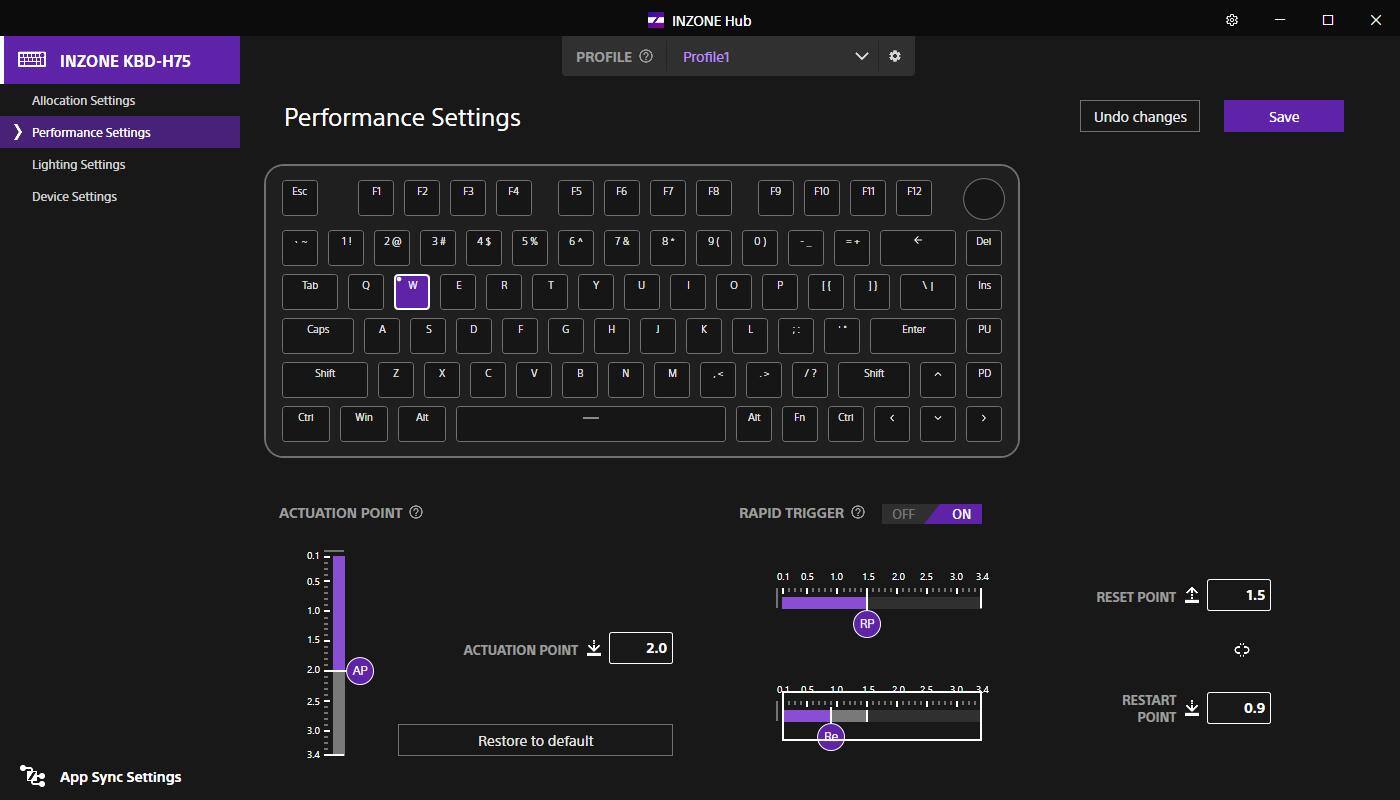Click the Actuation Point help icon
The width and height of the screenshot is (1400, 800).
click(x=416, y=512)
